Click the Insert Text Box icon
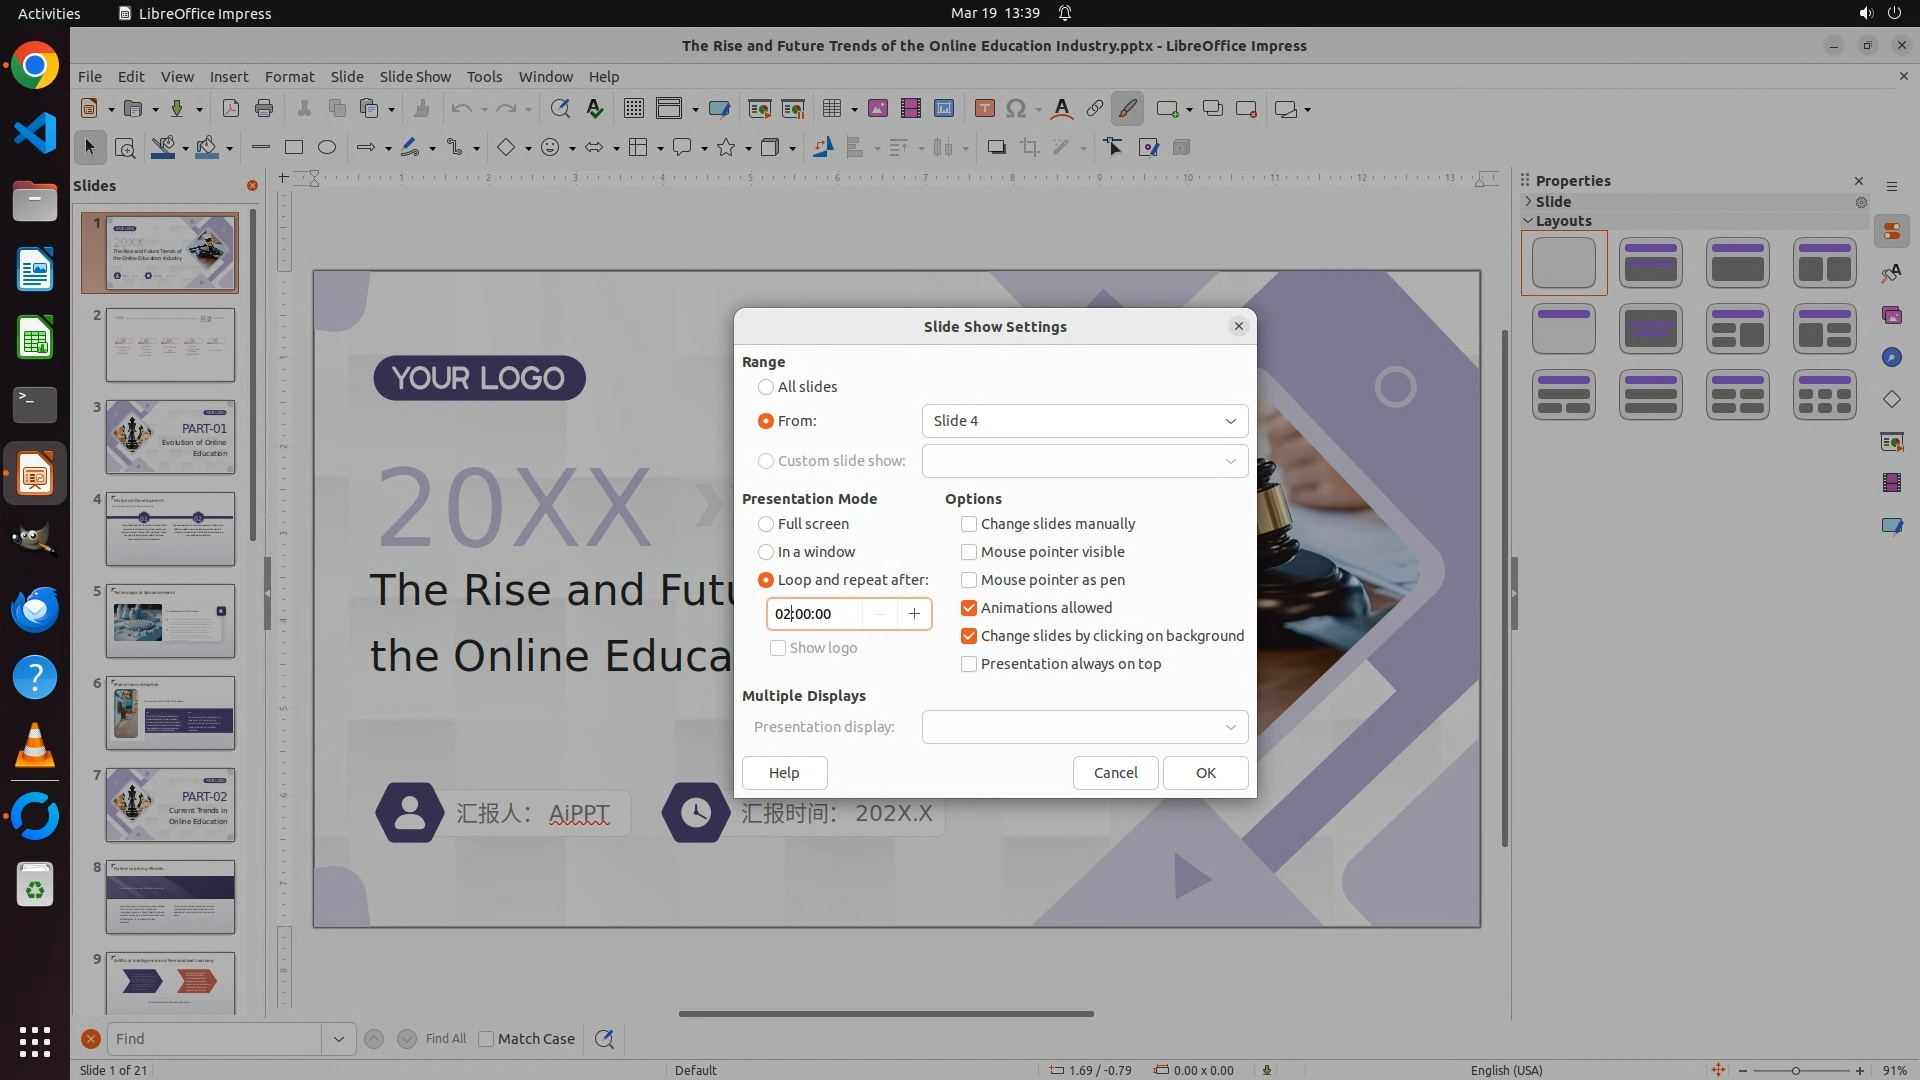The height and width of the screenshot is (1080, 1920). [x=984, y=109]
